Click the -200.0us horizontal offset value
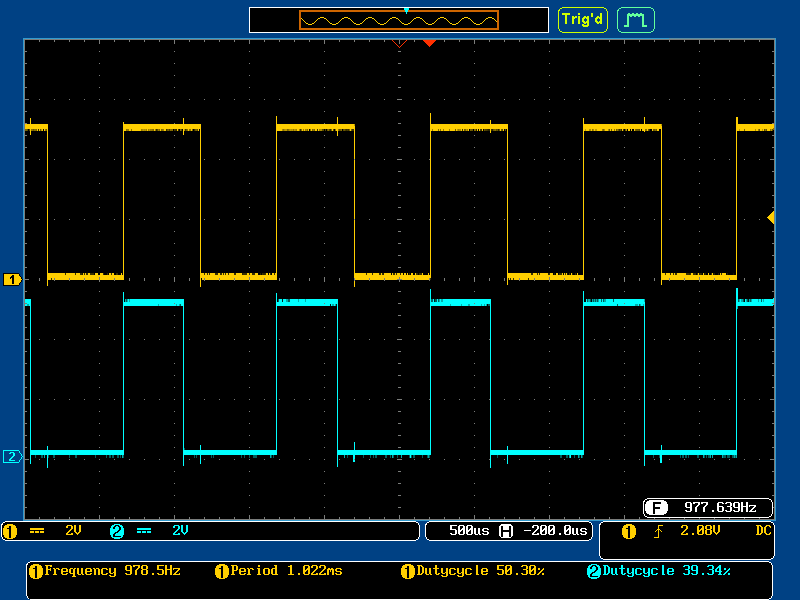Viewport: 800px width, 600px height. pyautogui.click(x=555, y=531)
